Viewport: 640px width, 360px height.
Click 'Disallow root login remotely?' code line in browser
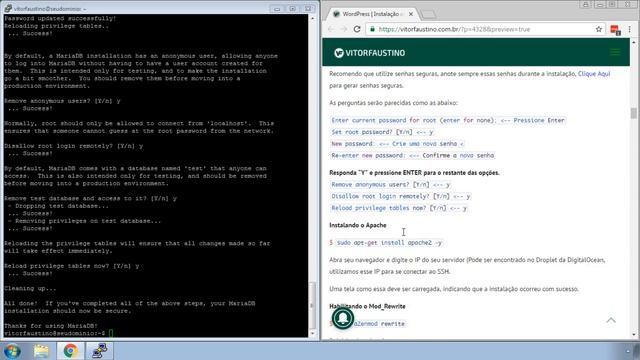tap(401, 196)
